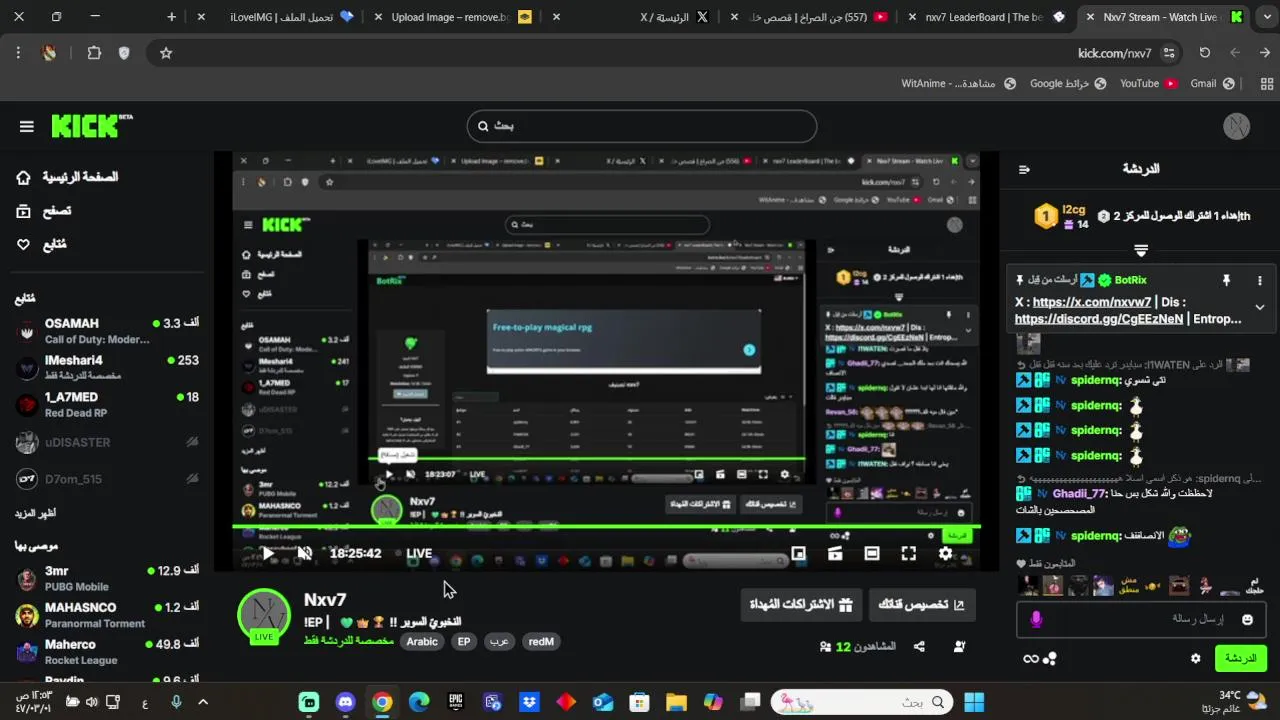The width and height of the screenshot is (1280, 720).
Task: Enable picture-in-picture mode
Action: point(798,553)
